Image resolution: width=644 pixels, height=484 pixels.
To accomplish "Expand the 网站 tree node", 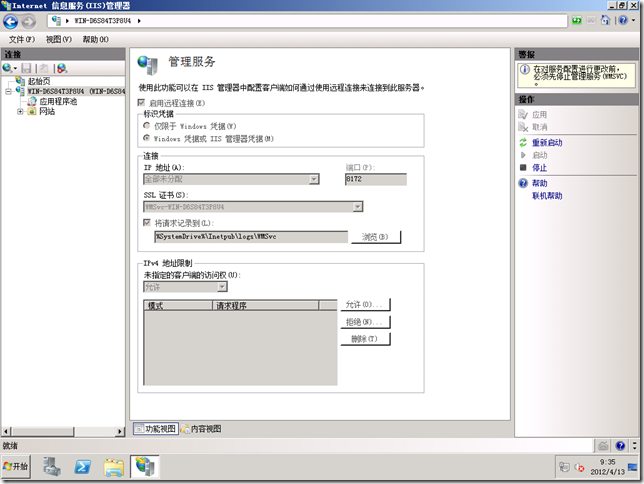I will 20,111.
